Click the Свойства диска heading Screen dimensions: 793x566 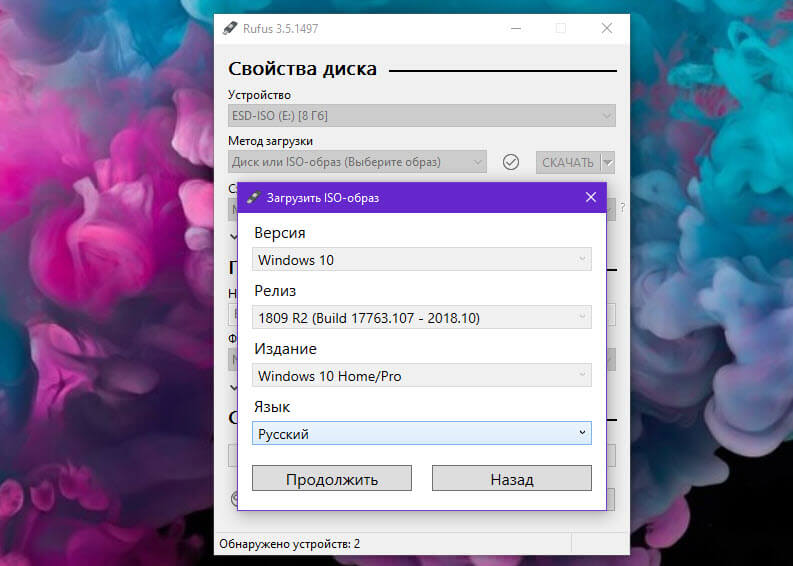point(302,69)
